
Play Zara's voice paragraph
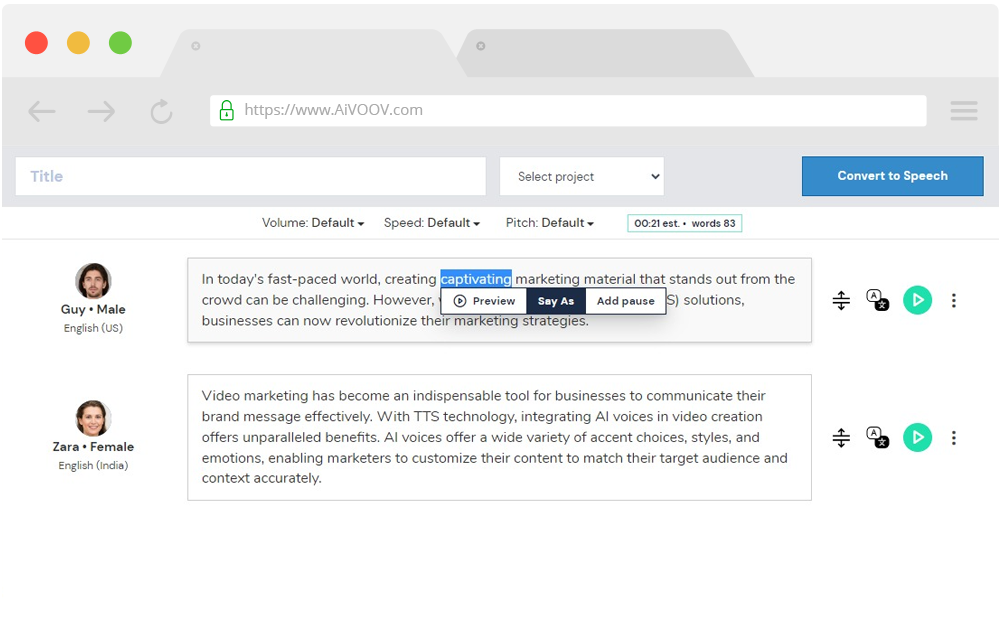pyautogui.click(x=917, y=437)
